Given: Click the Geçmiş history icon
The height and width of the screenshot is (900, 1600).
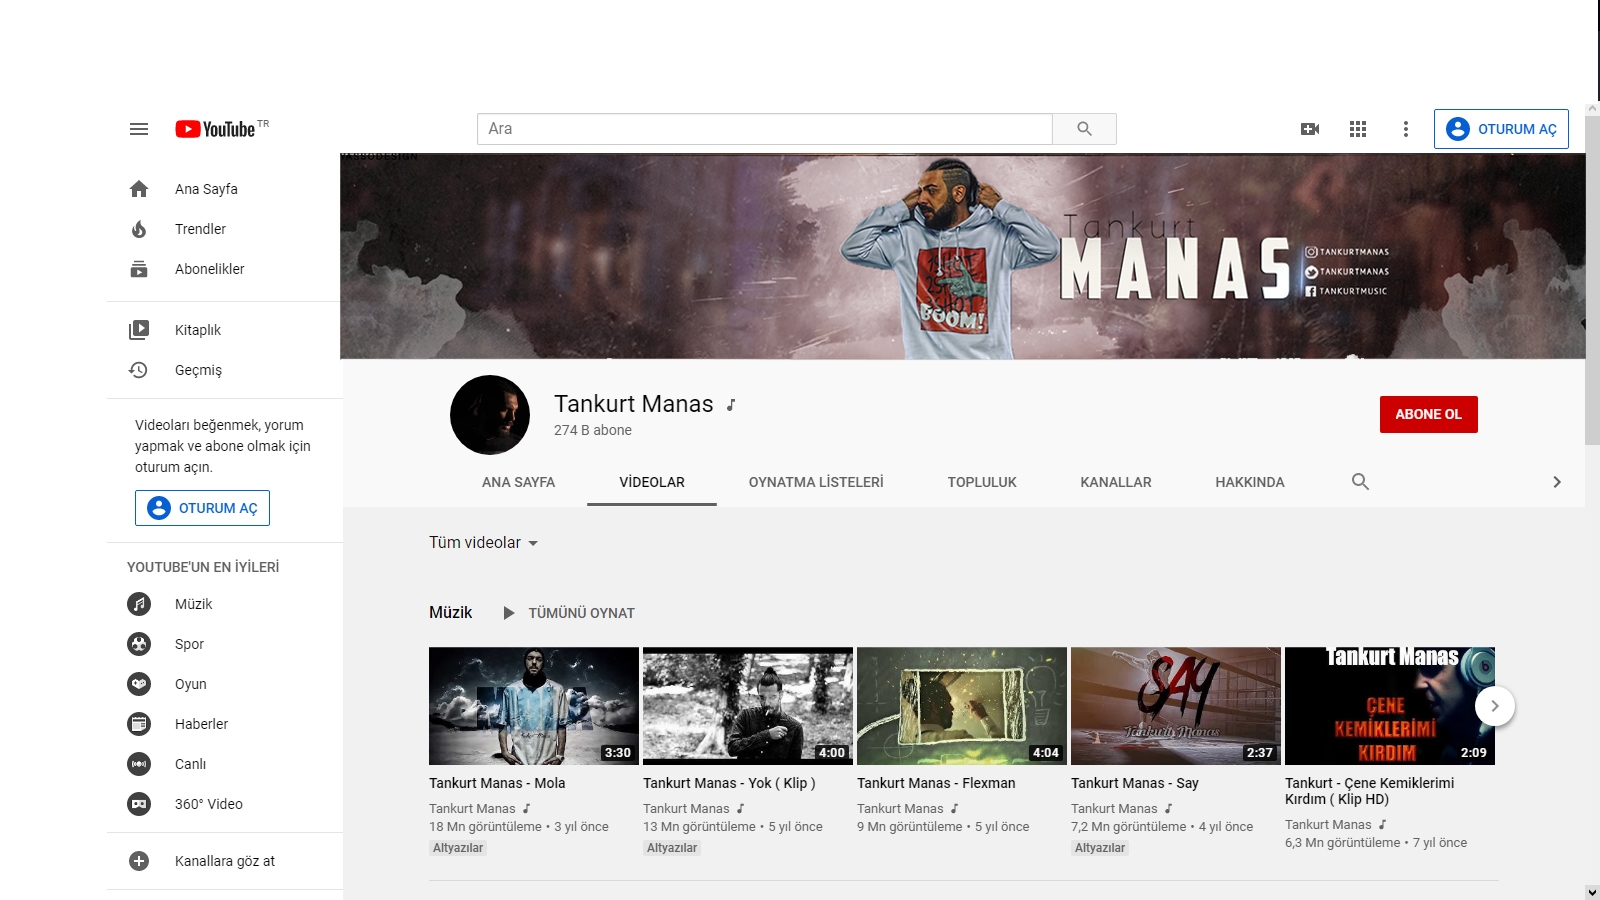Looking at the screenshot, I should [x=139, y=370].
